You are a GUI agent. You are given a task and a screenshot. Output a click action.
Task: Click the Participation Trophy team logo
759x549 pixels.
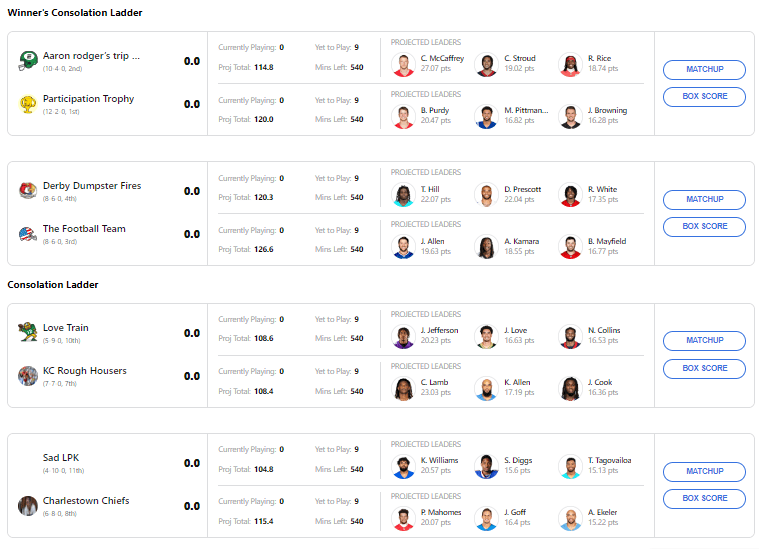click(x=28, y=104)
